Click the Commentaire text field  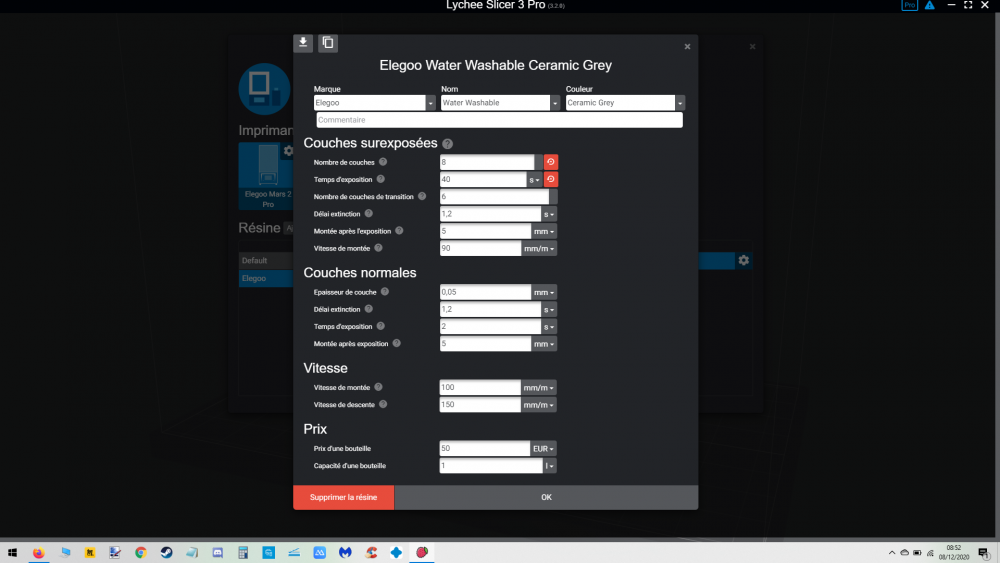[499, 120]
